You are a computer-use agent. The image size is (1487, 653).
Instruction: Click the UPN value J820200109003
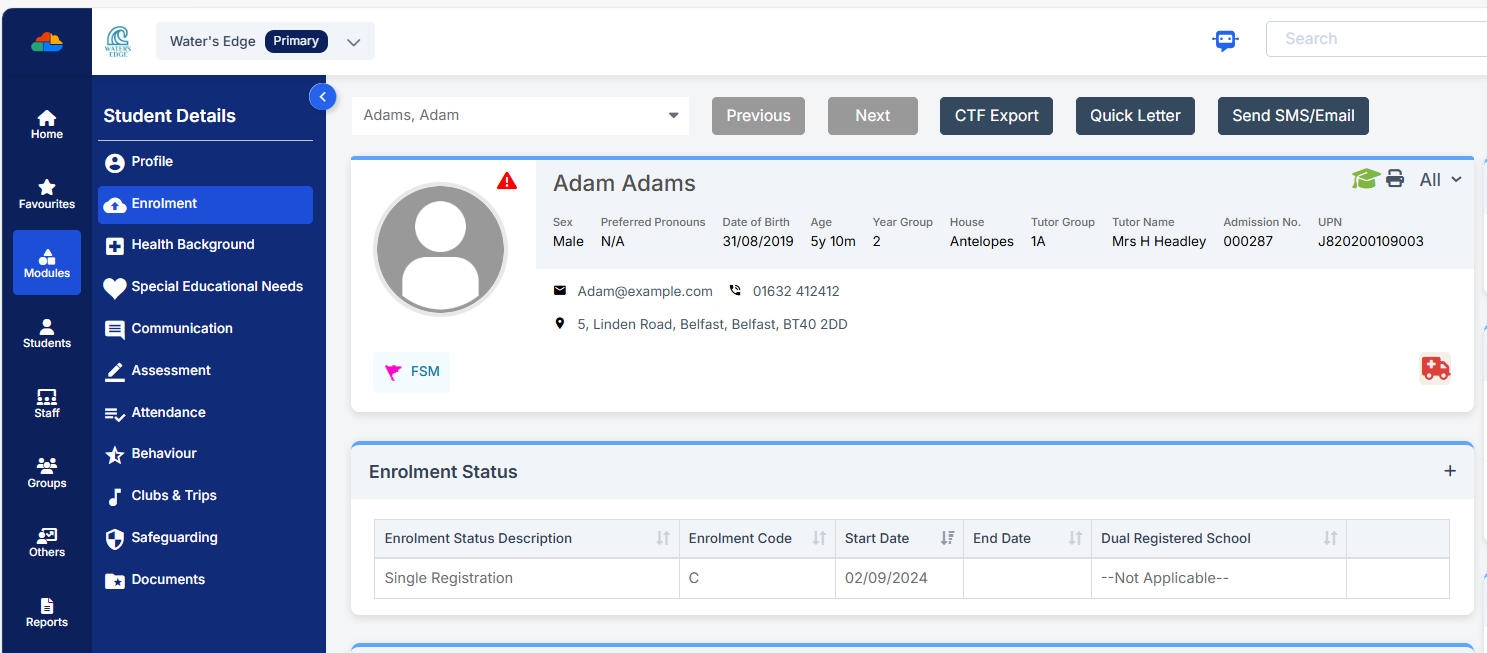tap(1370, 241)
